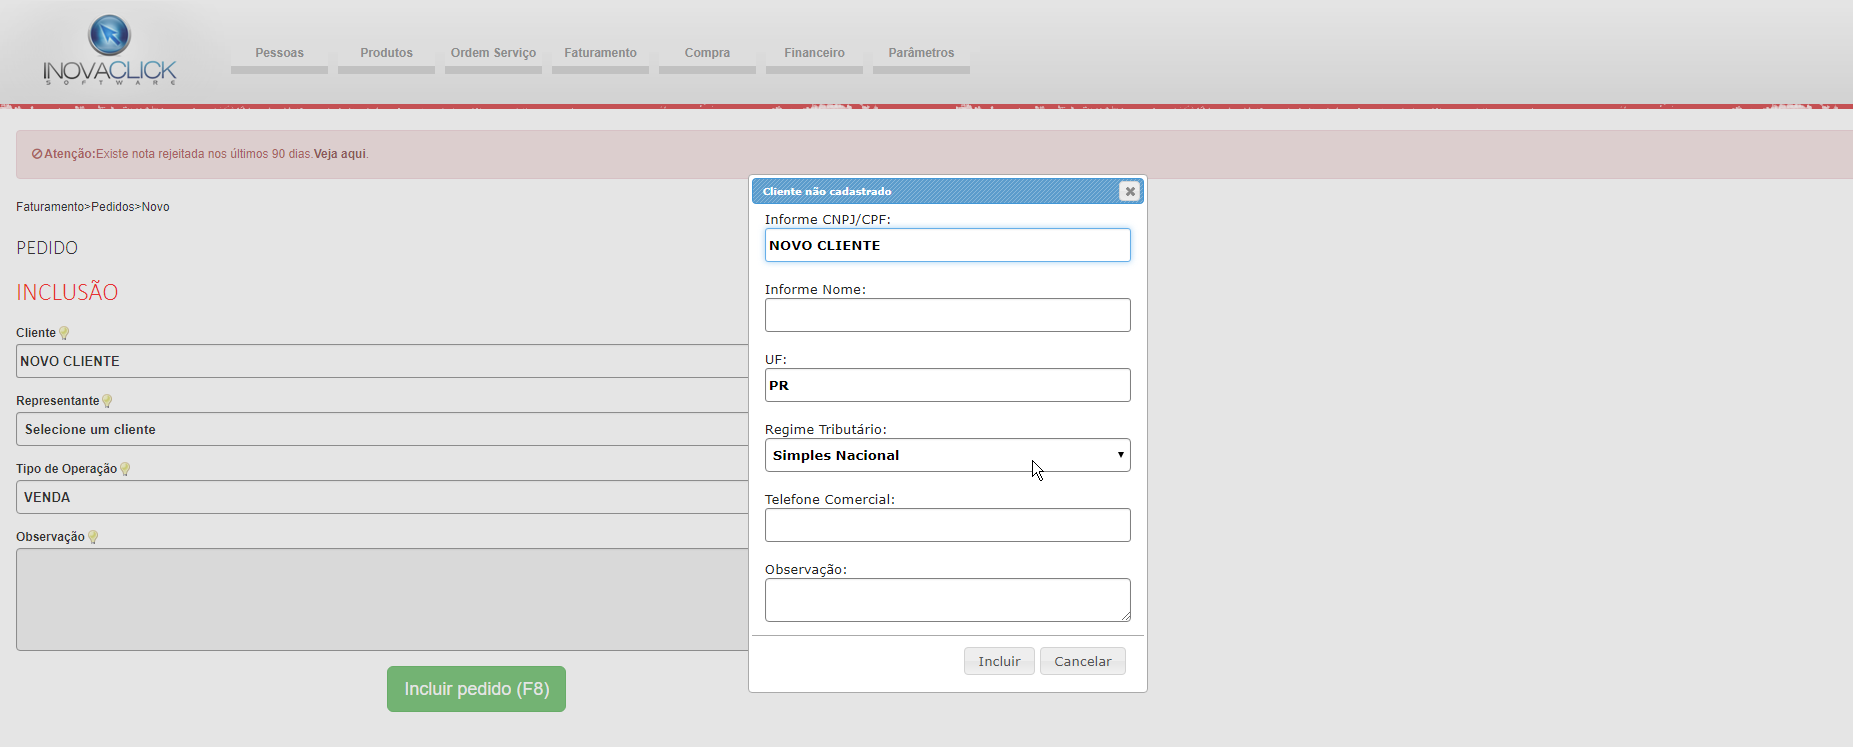The image size is (1853, 747).
Task: Click the hint lightbulb beside Cliente
Action: pos(64,333)
